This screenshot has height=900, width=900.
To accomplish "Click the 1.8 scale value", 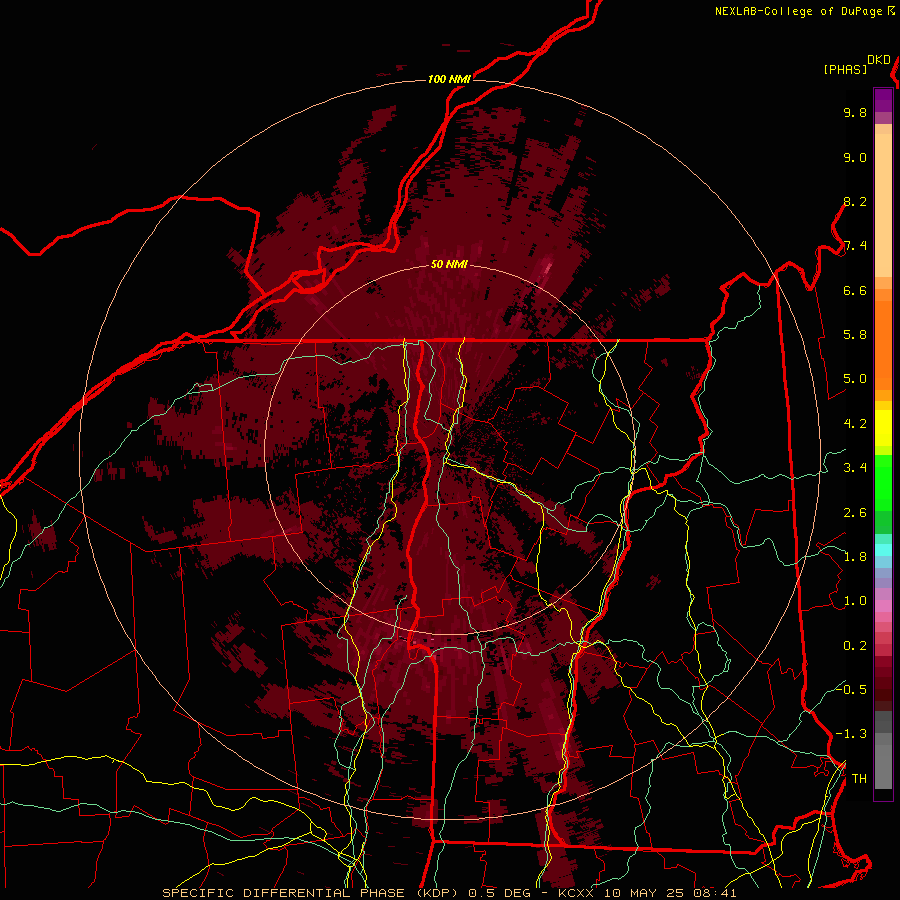I will 855,557.
